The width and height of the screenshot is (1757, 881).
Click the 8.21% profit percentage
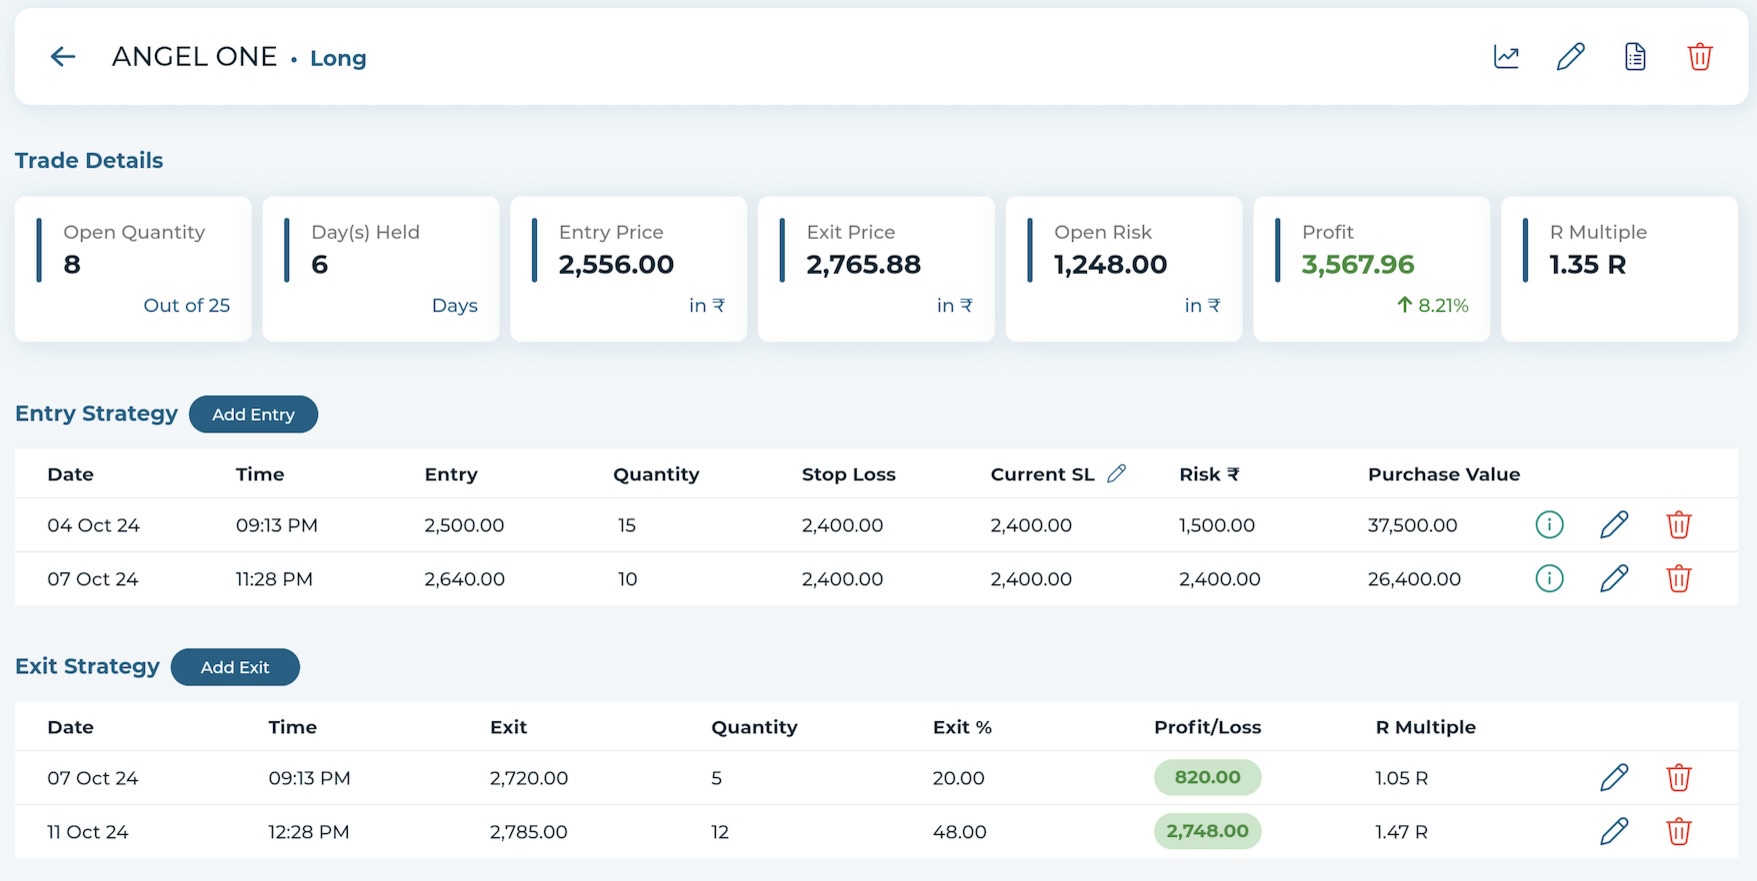coord(1433,305)
